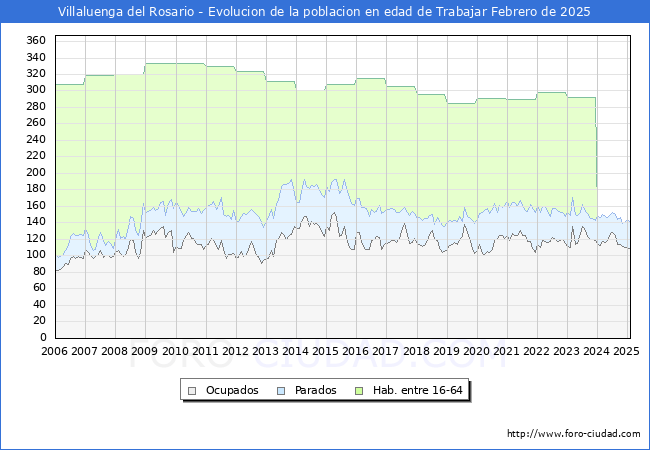Viewport: 650px width, 450px height.
Task: Click the 2015 x-axis year label
Action: pyautogui.click(x=325, y=351)
